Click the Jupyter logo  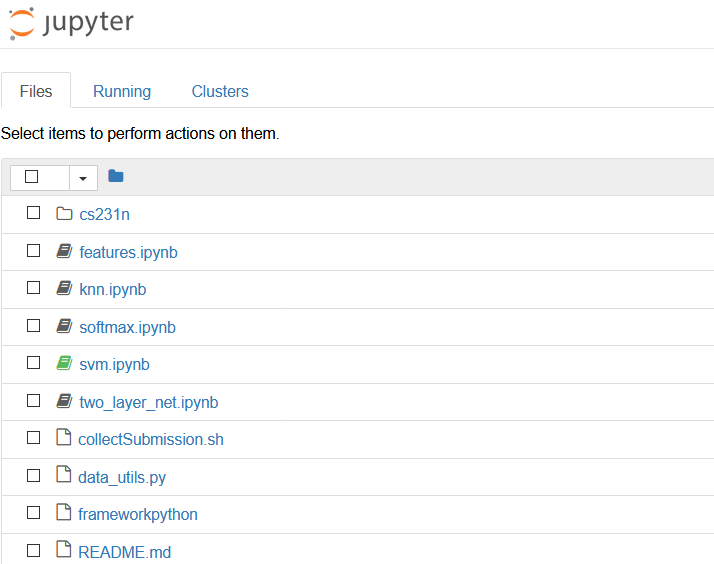[71, 23]
